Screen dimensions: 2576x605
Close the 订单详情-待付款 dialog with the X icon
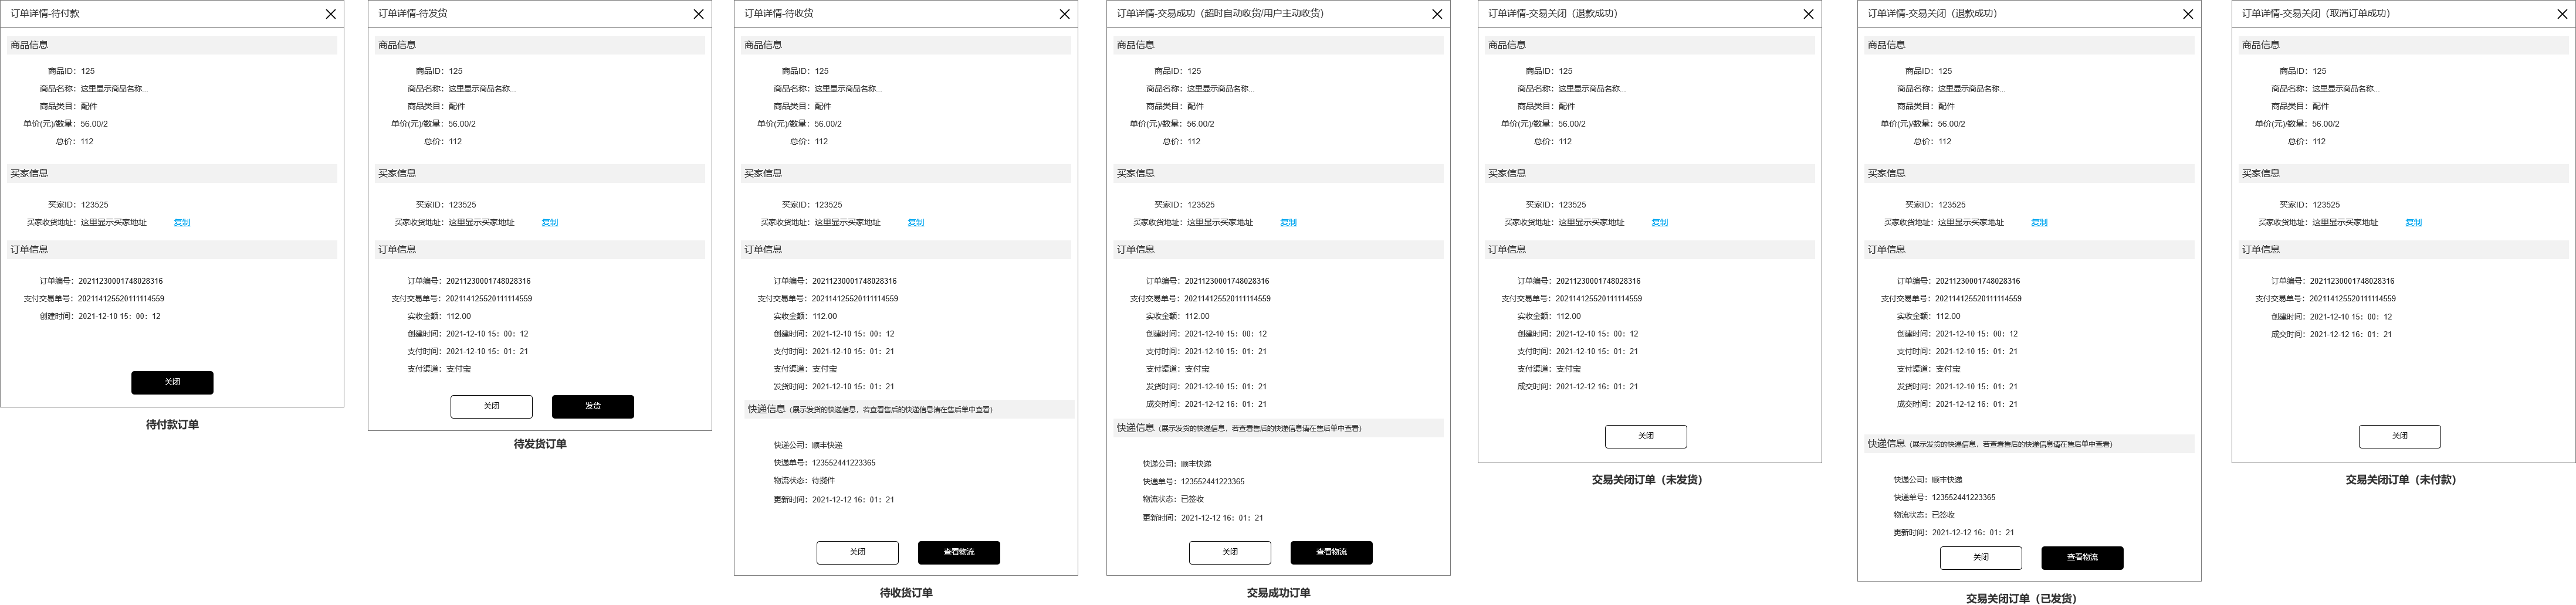click(331, 14)
